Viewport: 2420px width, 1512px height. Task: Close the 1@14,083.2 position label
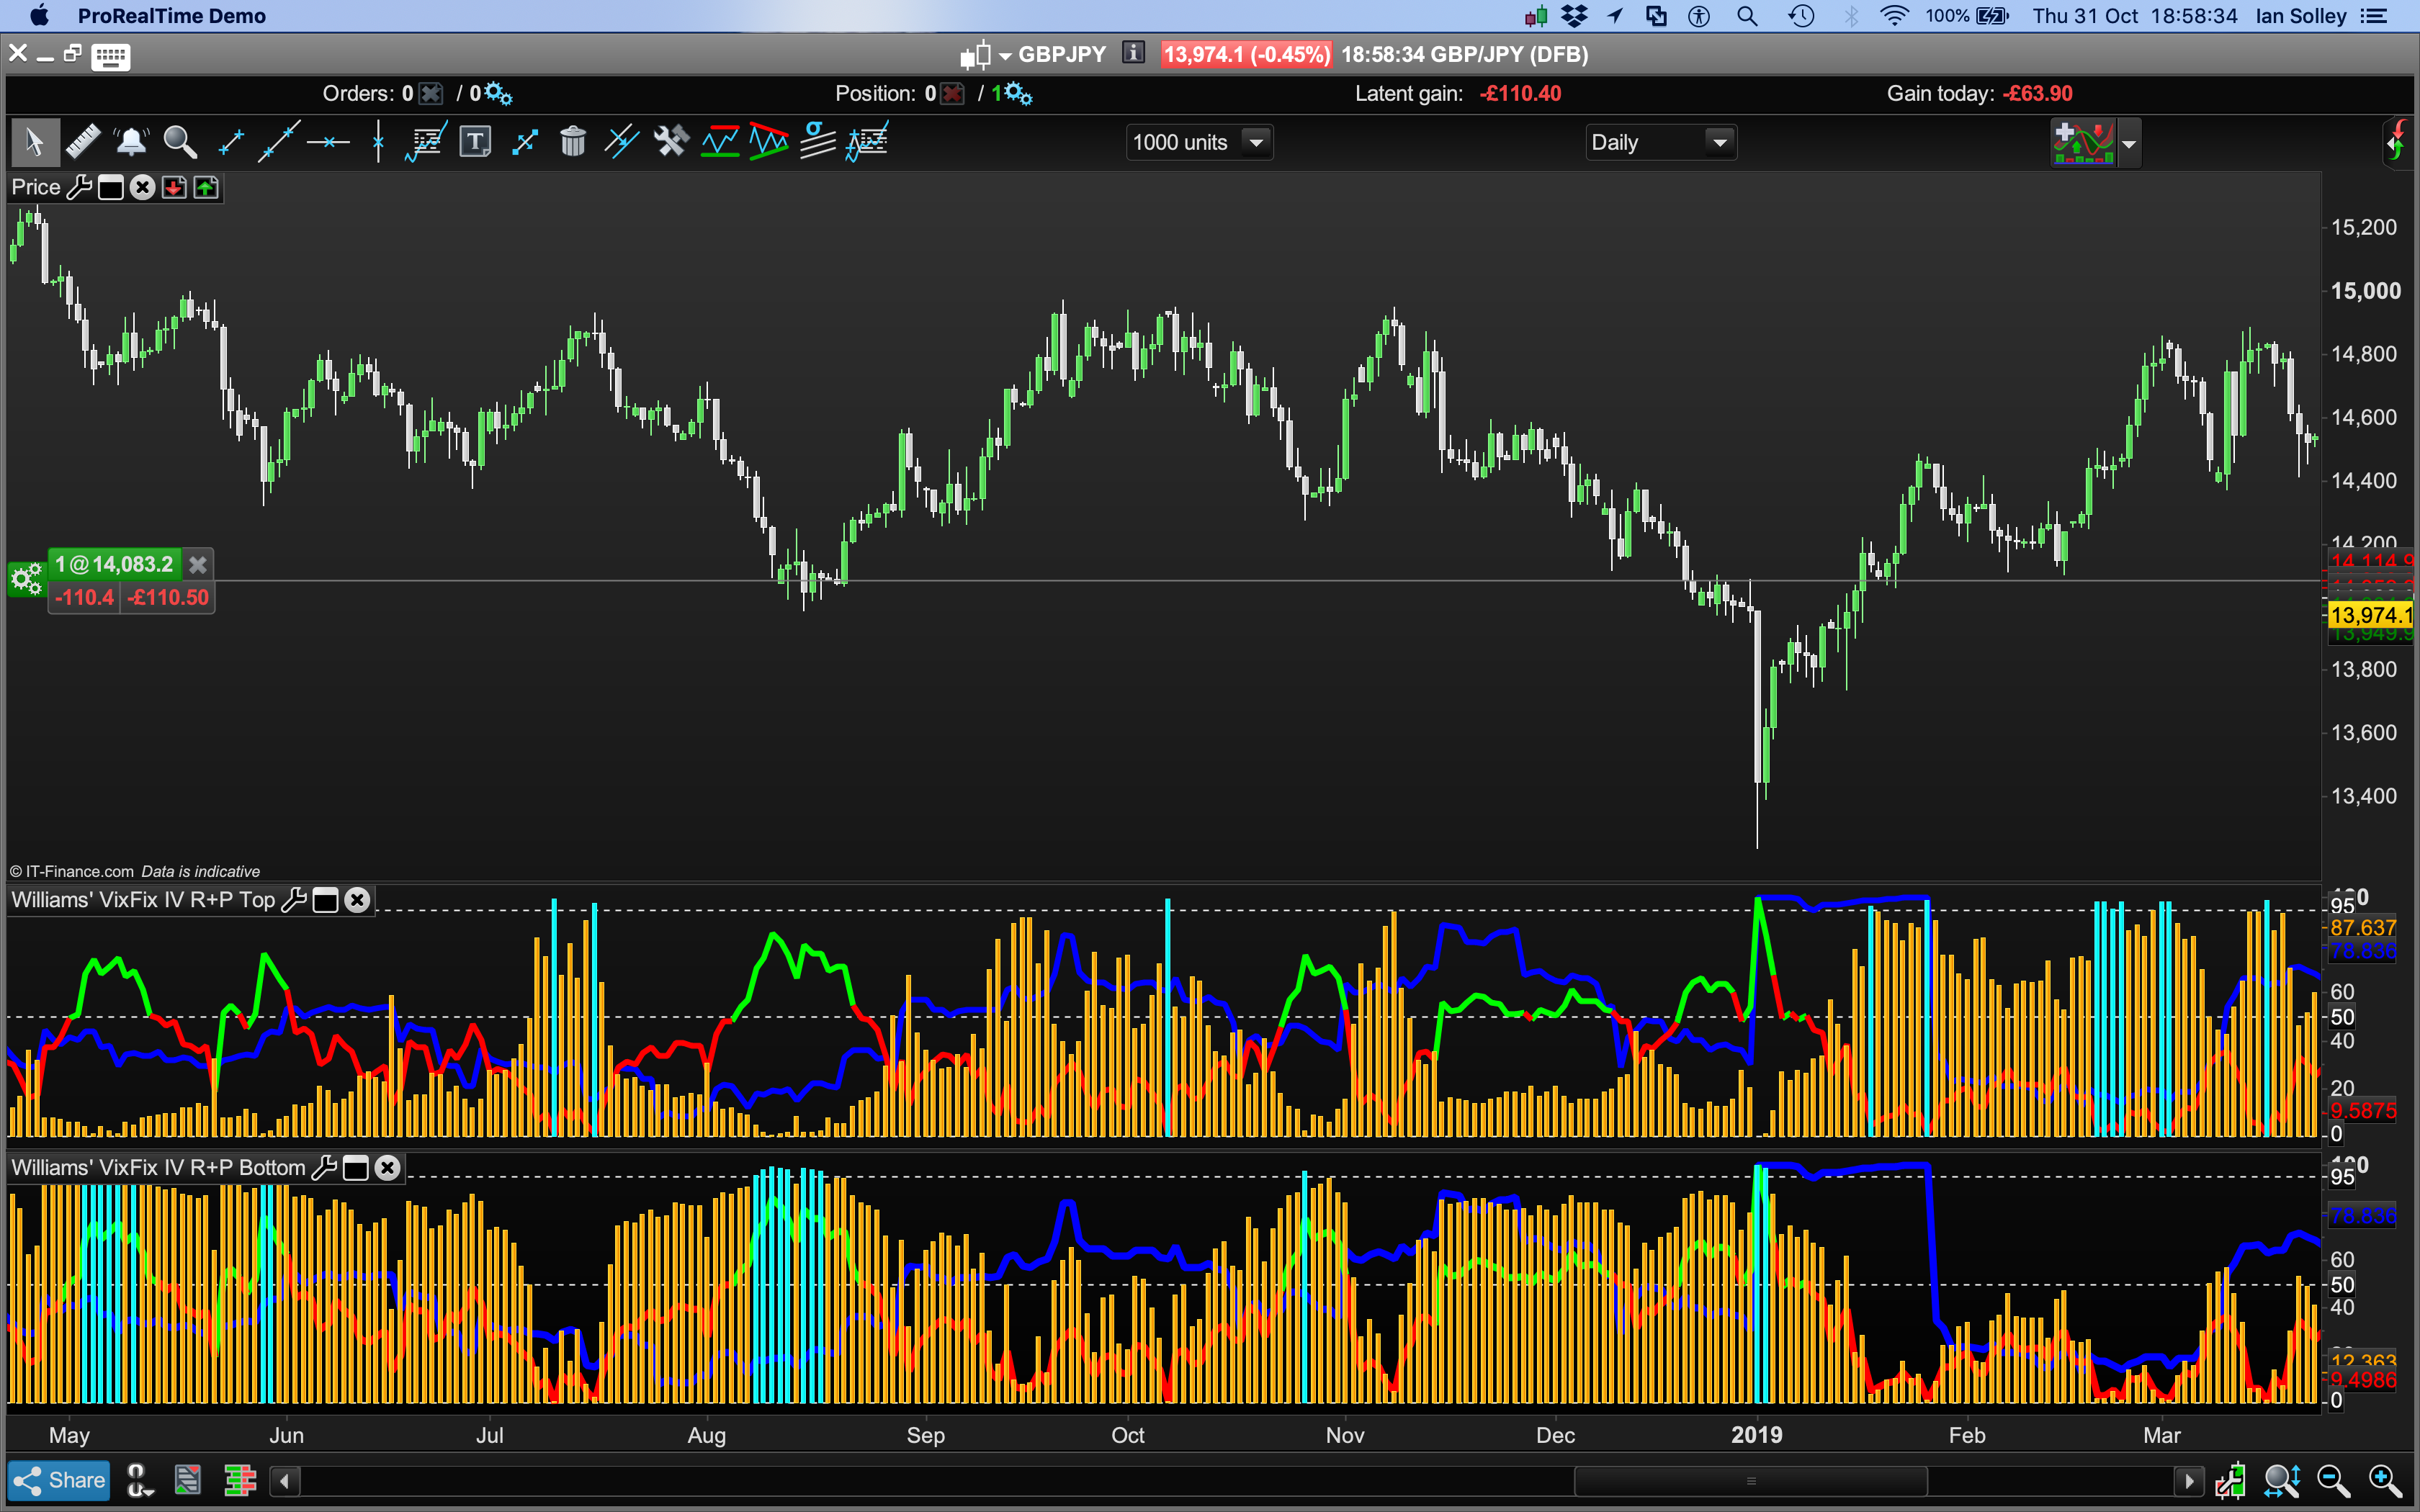[198, 565]
